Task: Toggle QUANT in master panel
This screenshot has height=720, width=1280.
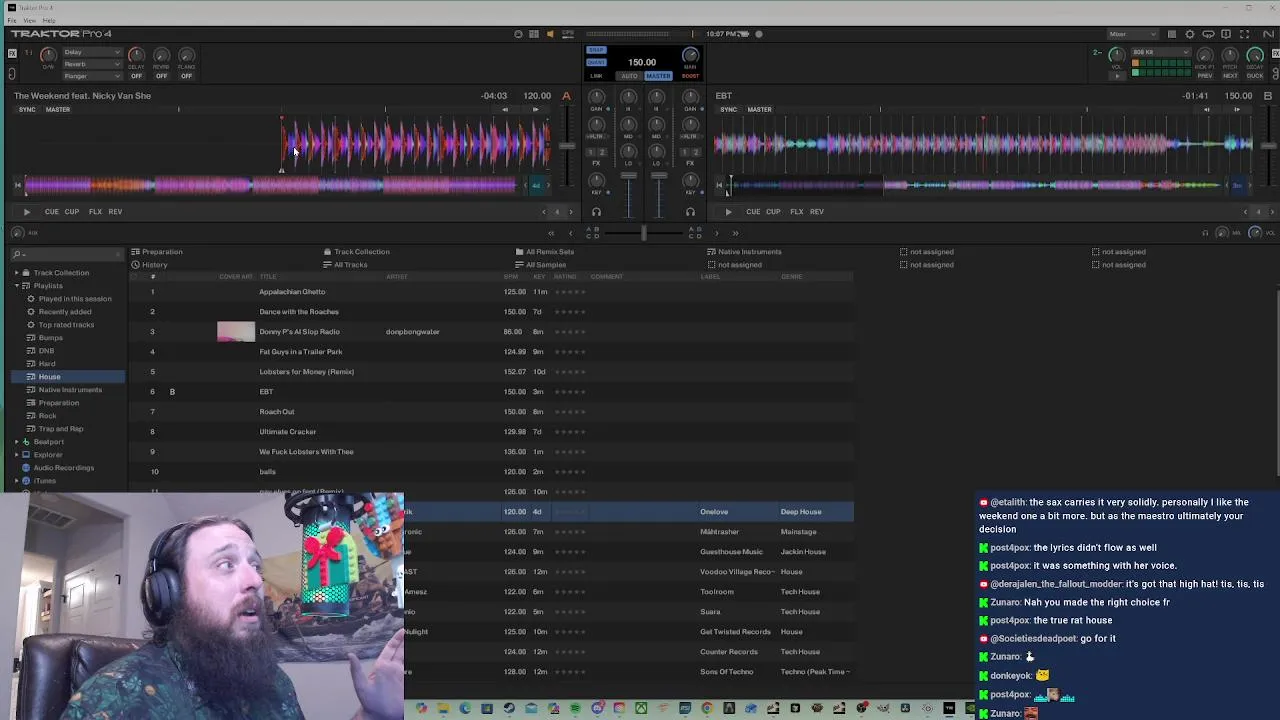Action: click(x=596, y=62)
